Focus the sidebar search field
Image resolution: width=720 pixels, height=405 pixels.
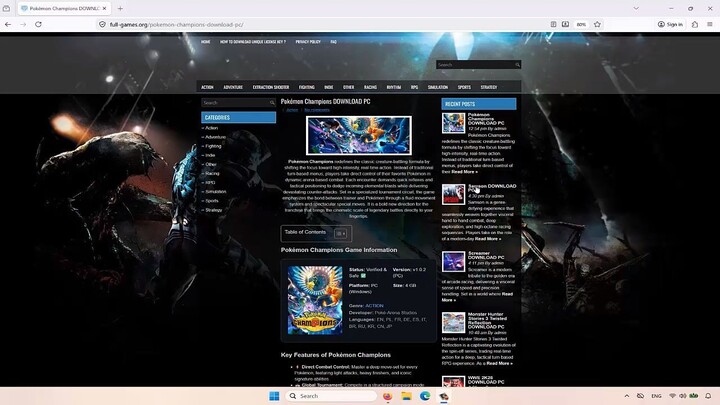[235, 103]
